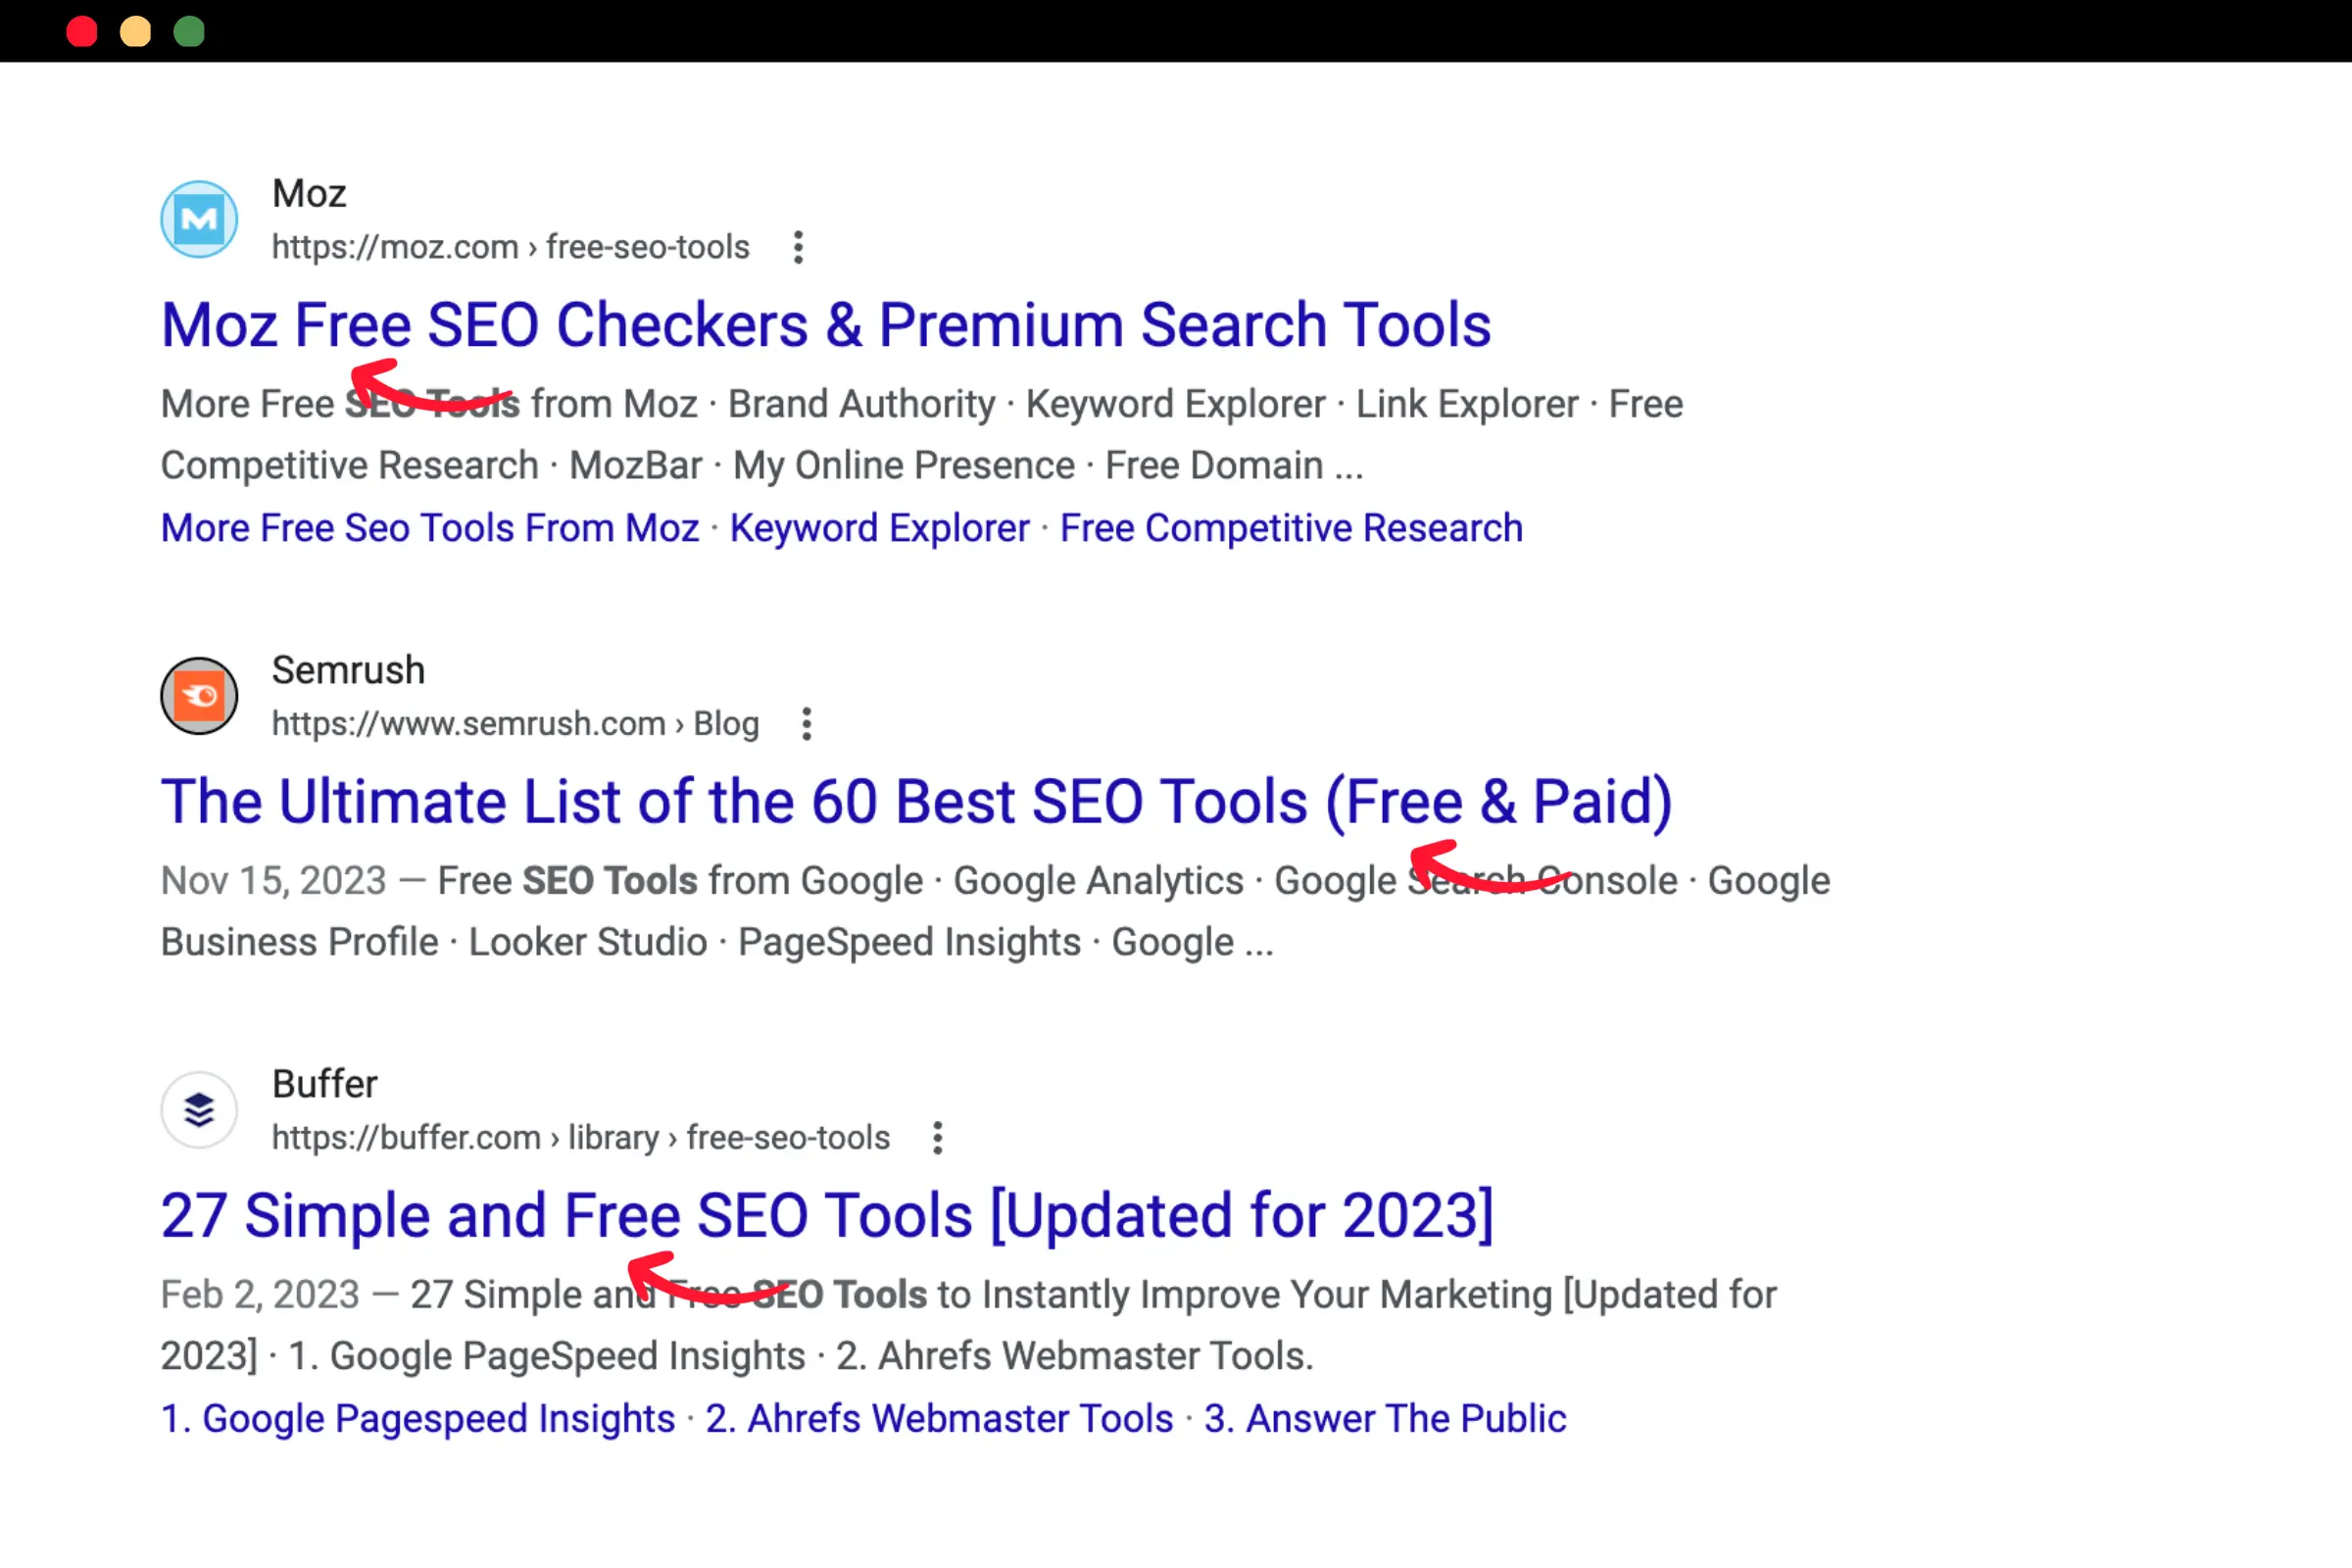Image resolution: width=2352 pixels, height=1568 pixels.
Task: Click Keyword Explorer sitelink under Moz
Action: click(x=878, y=525)
